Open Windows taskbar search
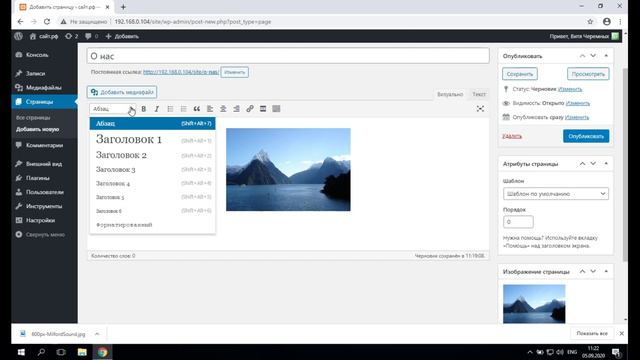 tap(41, 352)
